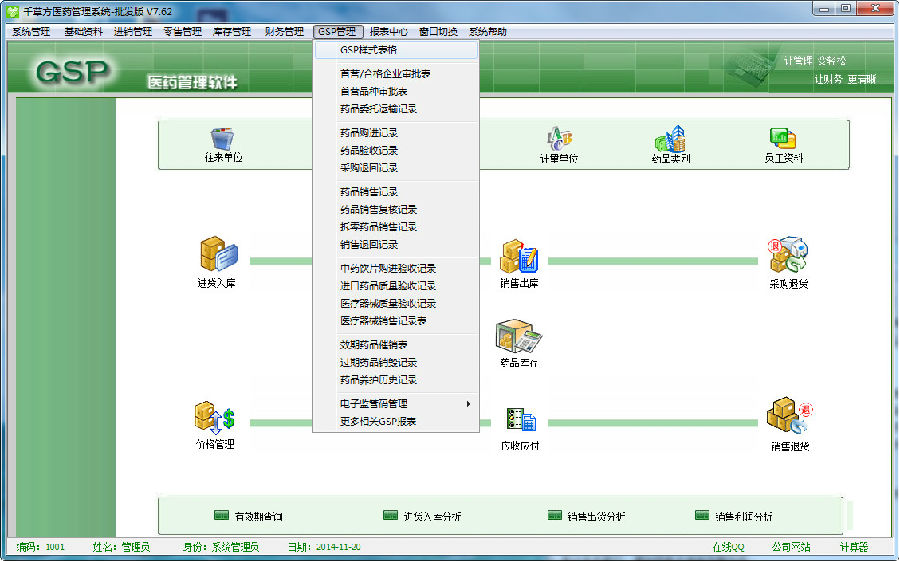Click the 销售利润分析 button at bottom
The height and width of the screenshot is (561, 899).
click(x=733, y=516)
